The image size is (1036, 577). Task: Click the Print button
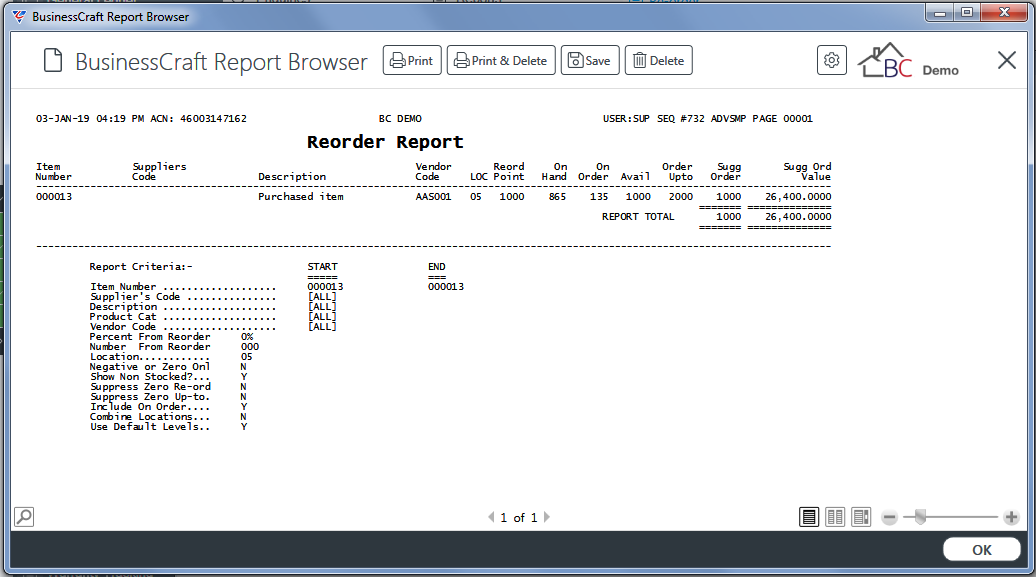click(x=412, y=60)
